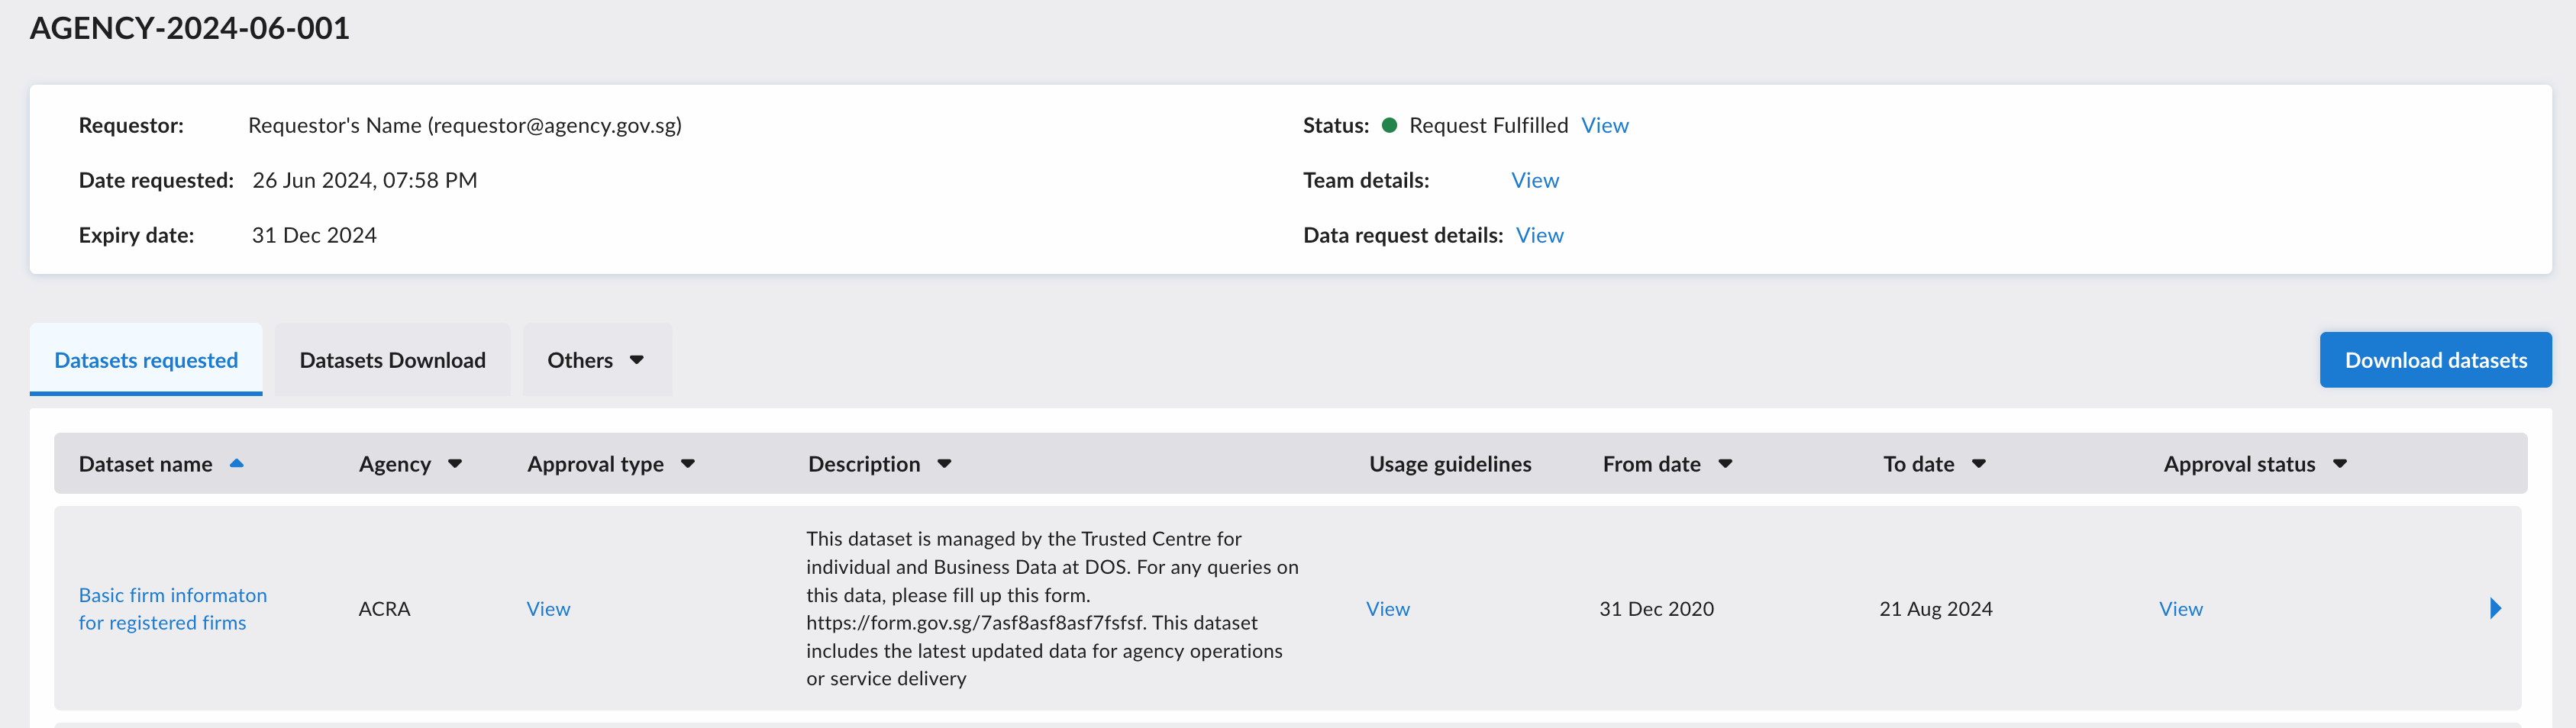Open the Approval status column sort arrow
Image resolution: width=2576 pixels, height=728 pixels.
pos(2340,464)
